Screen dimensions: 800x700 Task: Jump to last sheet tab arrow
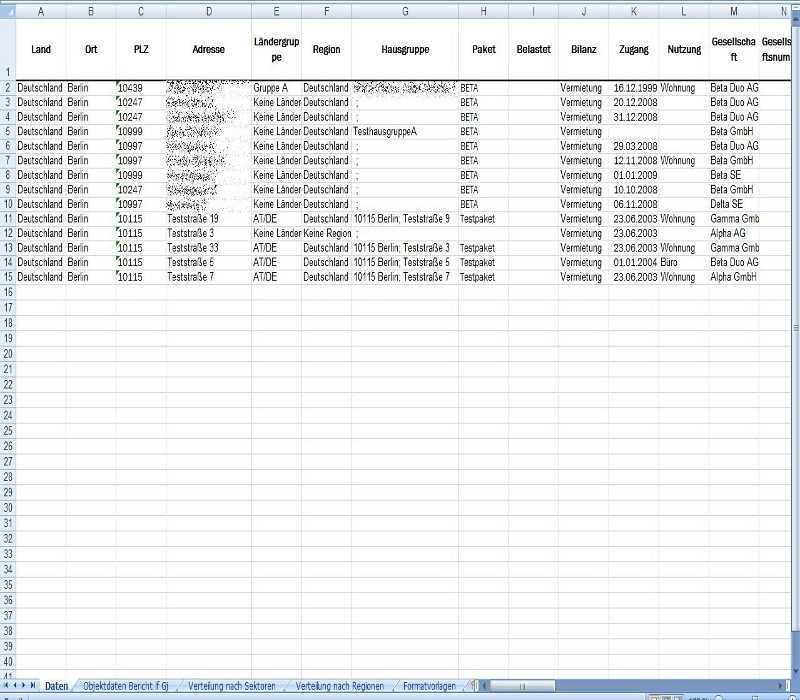(x=32, y=685)
